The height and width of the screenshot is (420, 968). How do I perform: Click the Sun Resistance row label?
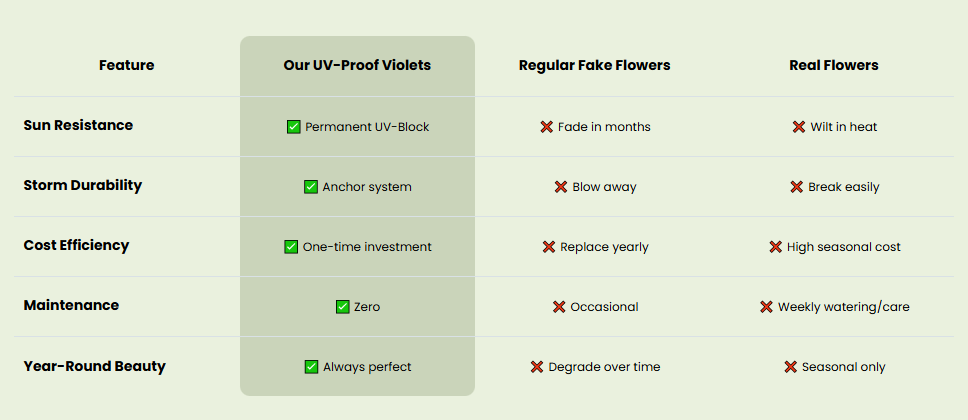pos(78,126)
